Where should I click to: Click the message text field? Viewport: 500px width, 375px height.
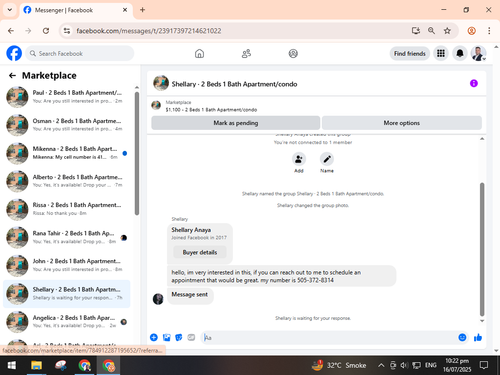(x=329, y=338)
